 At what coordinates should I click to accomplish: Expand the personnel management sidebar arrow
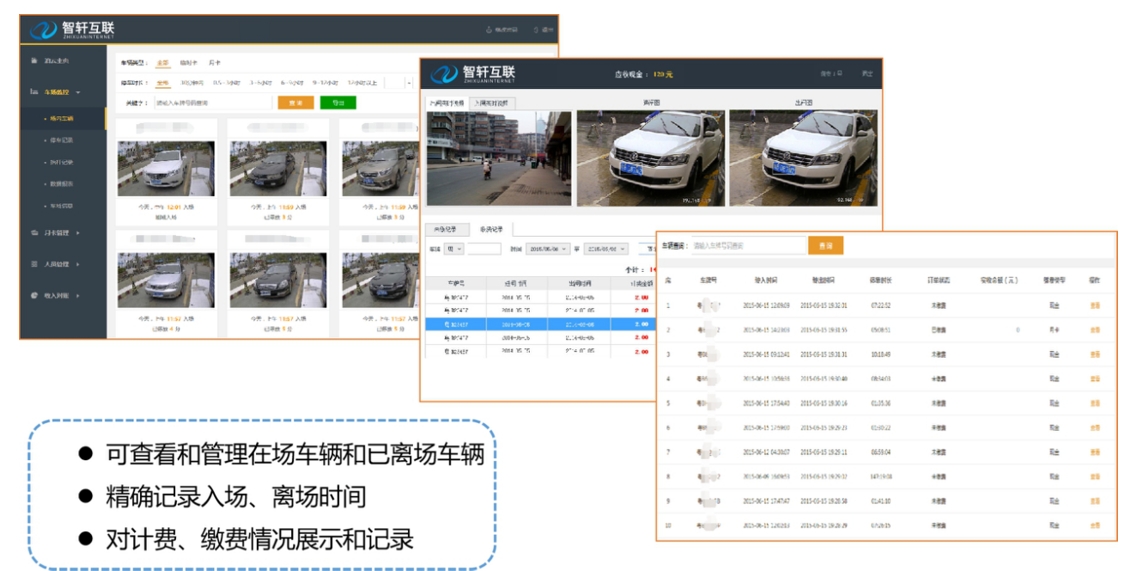78,264
